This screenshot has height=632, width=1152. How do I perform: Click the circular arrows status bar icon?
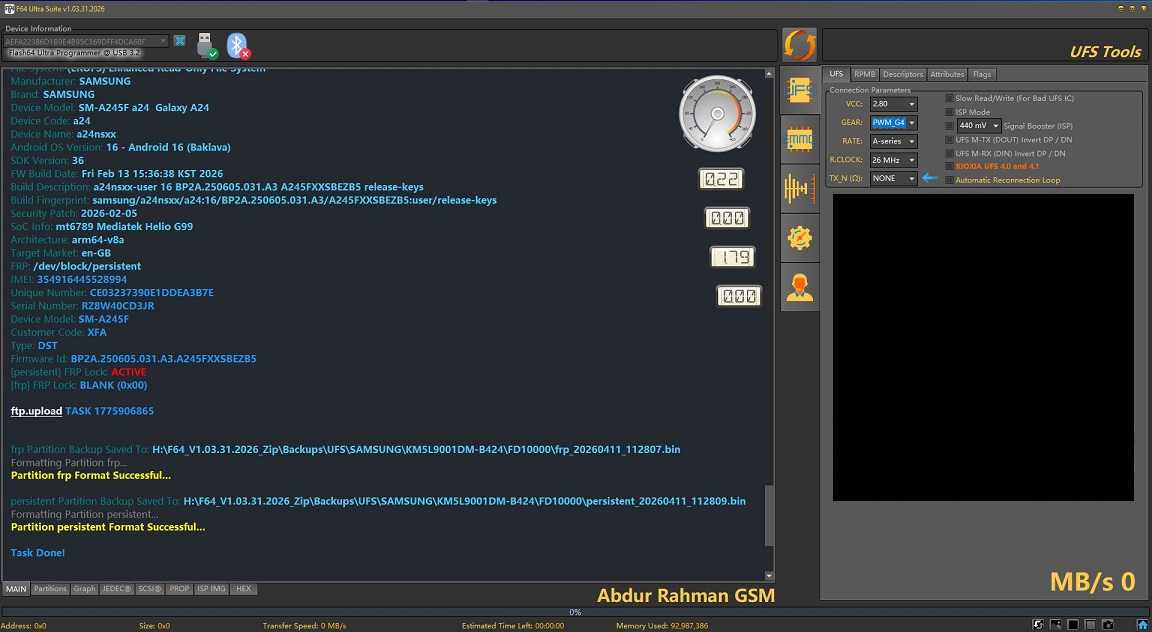(x=1037, y=625)
